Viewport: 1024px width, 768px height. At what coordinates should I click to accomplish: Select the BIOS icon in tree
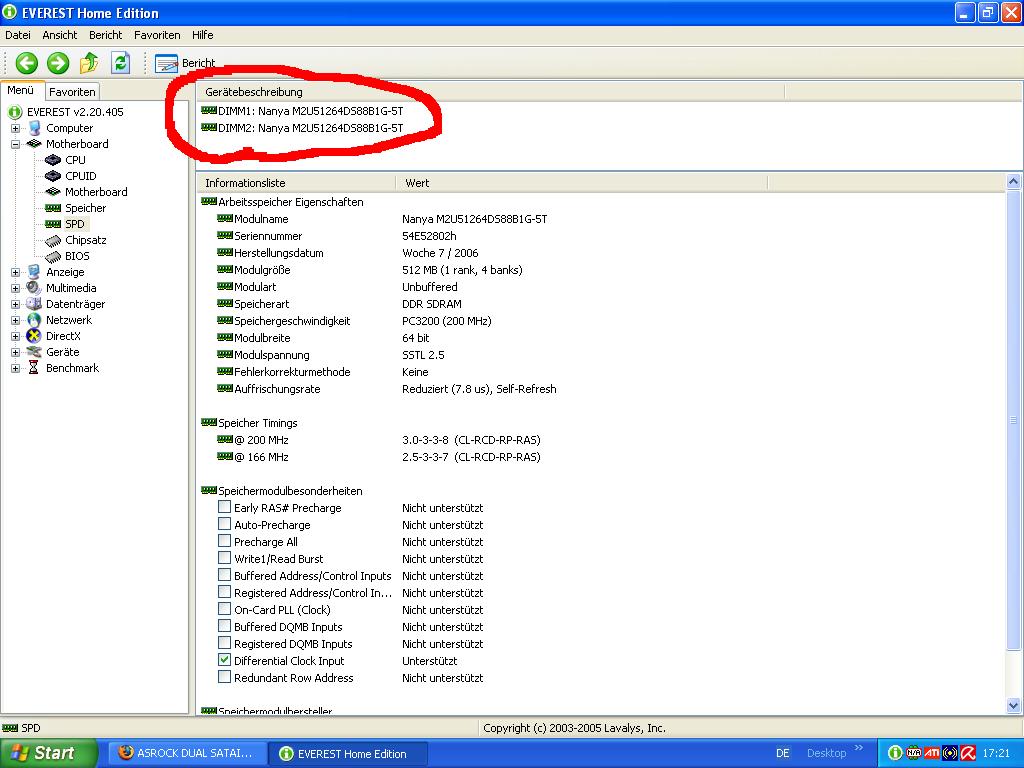pos(53,256)
